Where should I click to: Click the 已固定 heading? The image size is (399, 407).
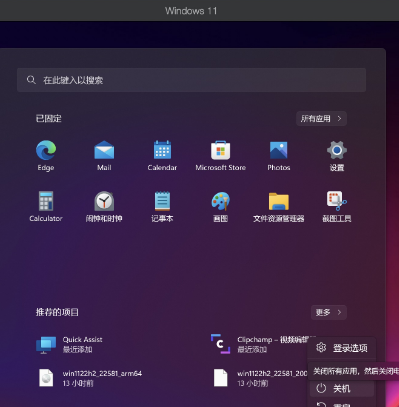coord(49,119)
